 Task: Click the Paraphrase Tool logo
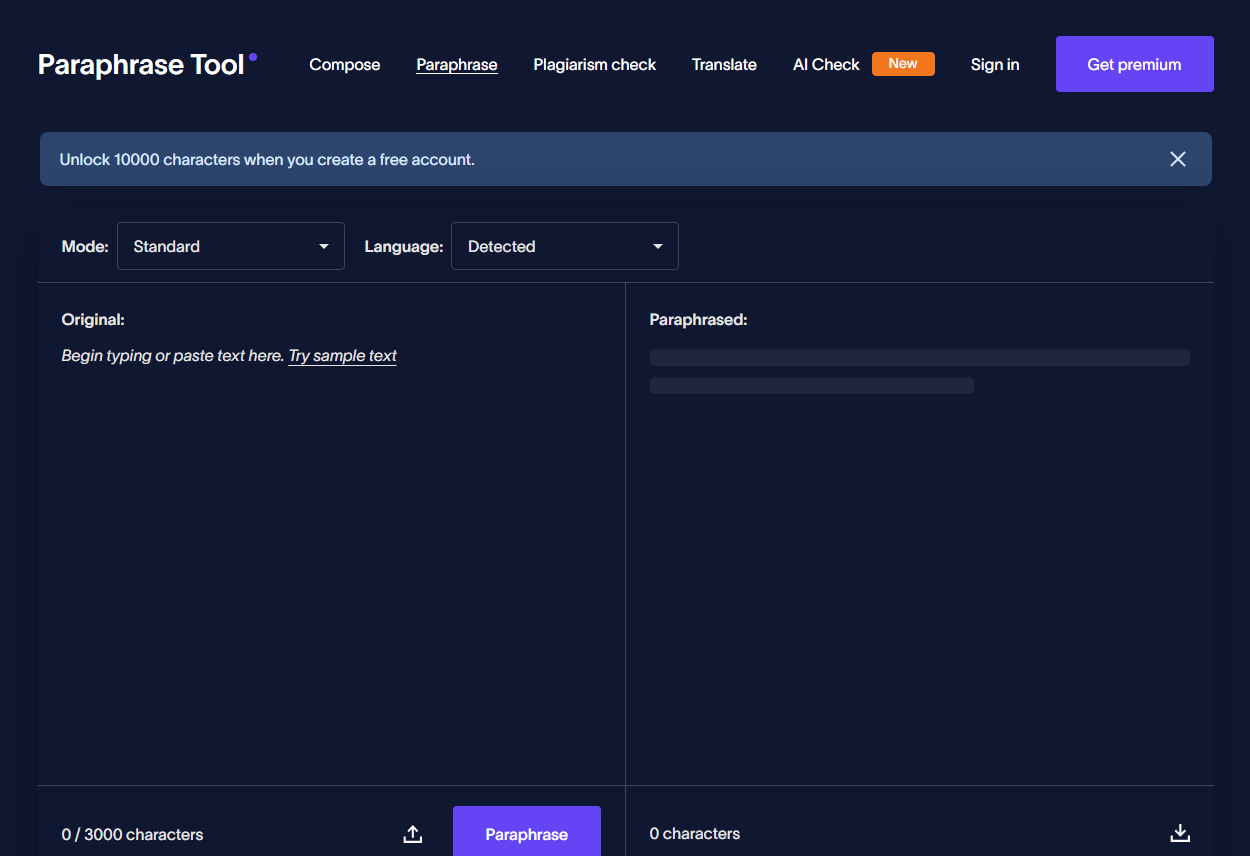147,65
